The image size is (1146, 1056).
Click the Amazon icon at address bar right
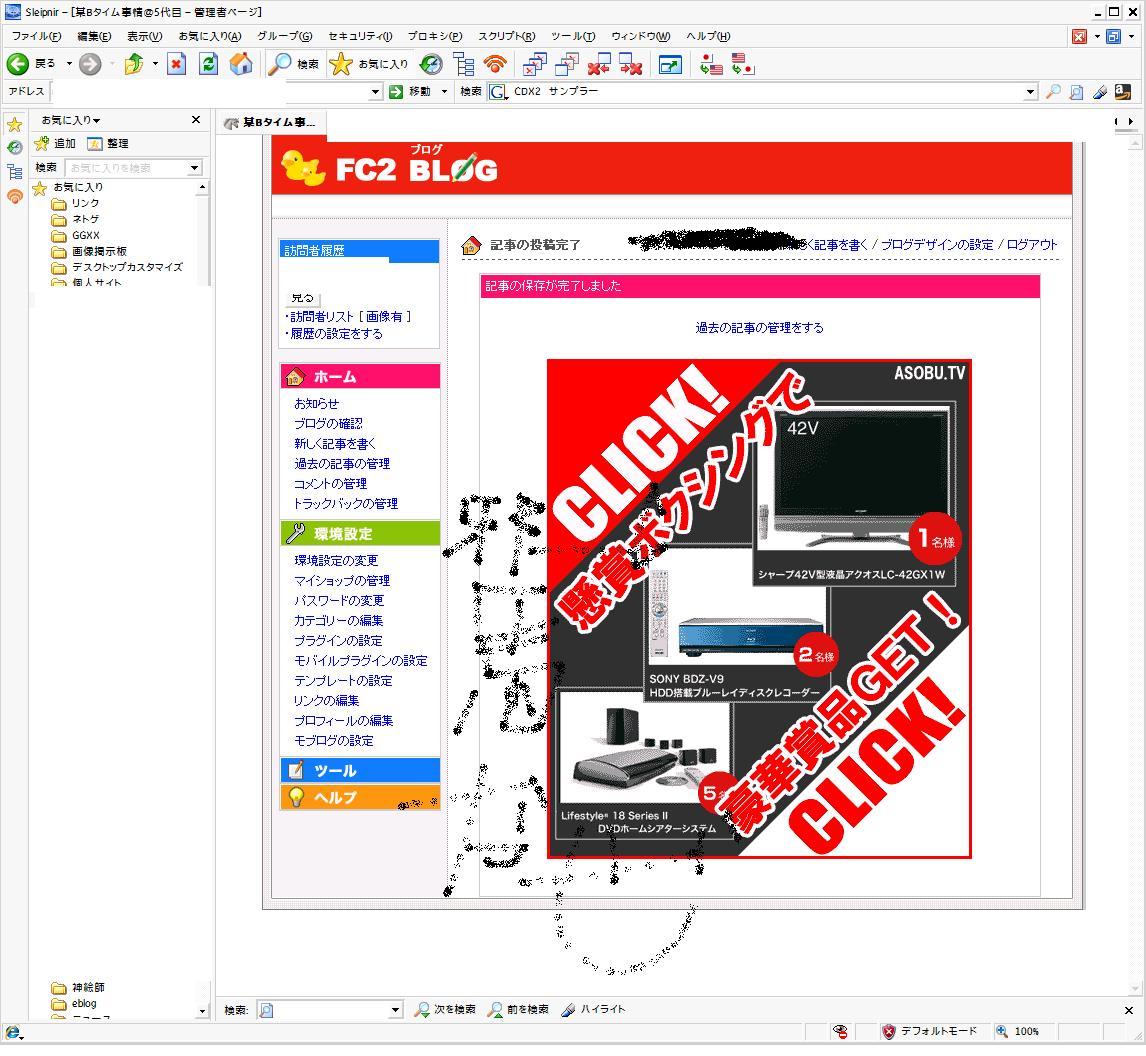pos(1123,91)
